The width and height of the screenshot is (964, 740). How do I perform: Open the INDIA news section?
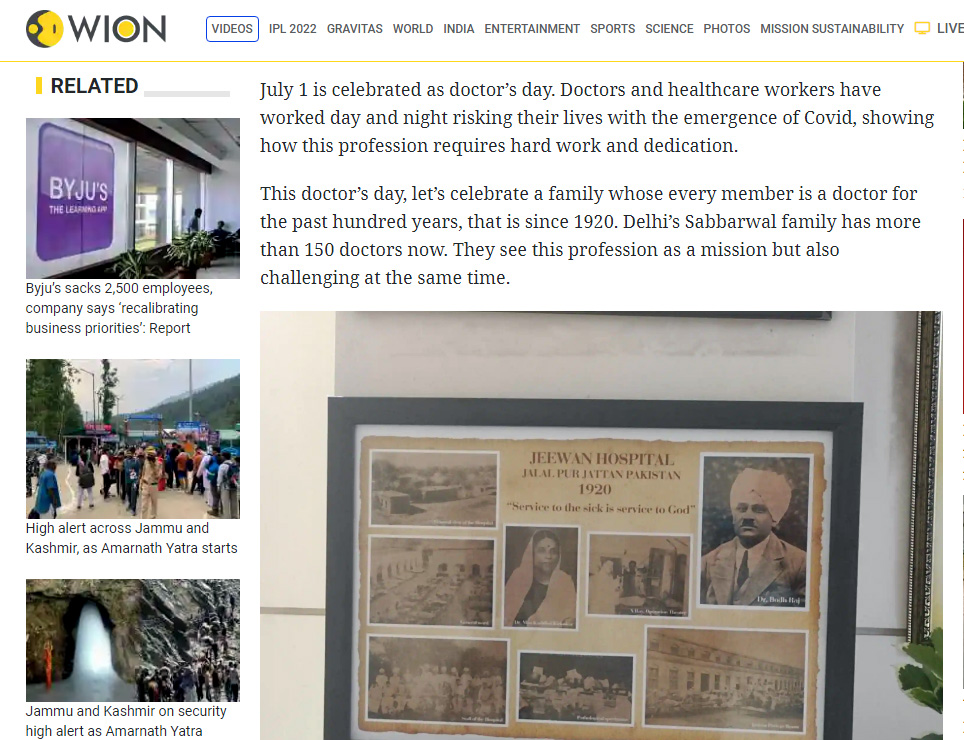click(459, 29)
